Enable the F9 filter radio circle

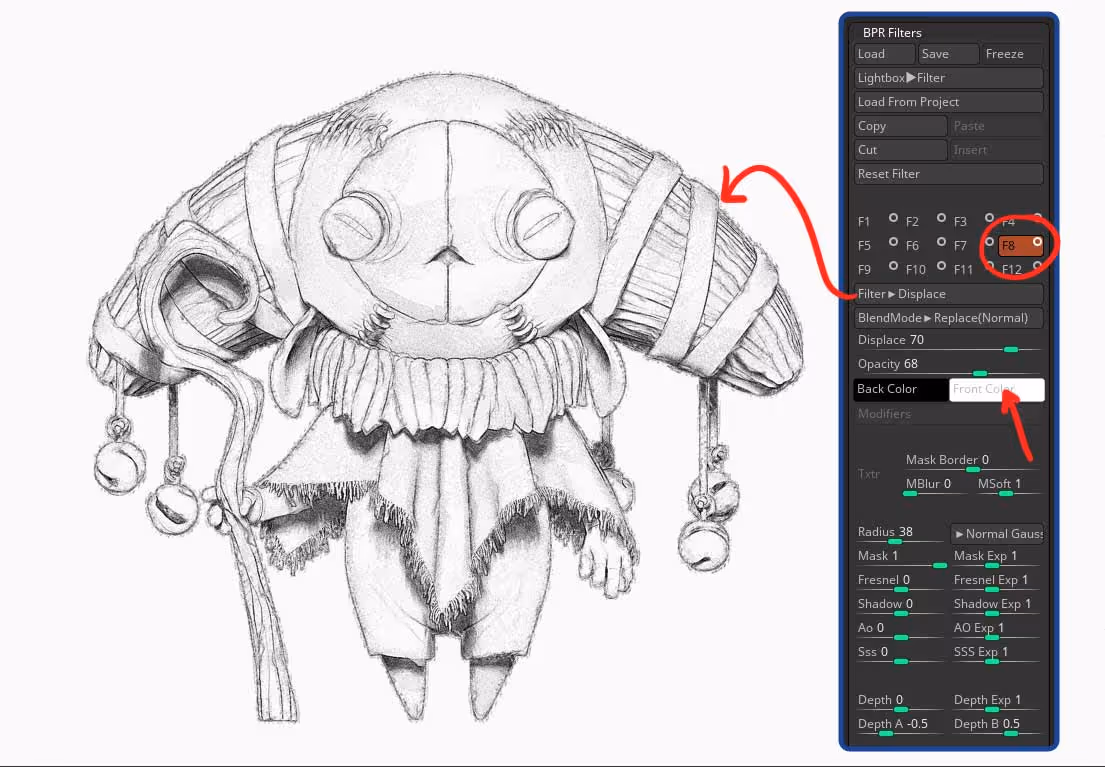893,266
